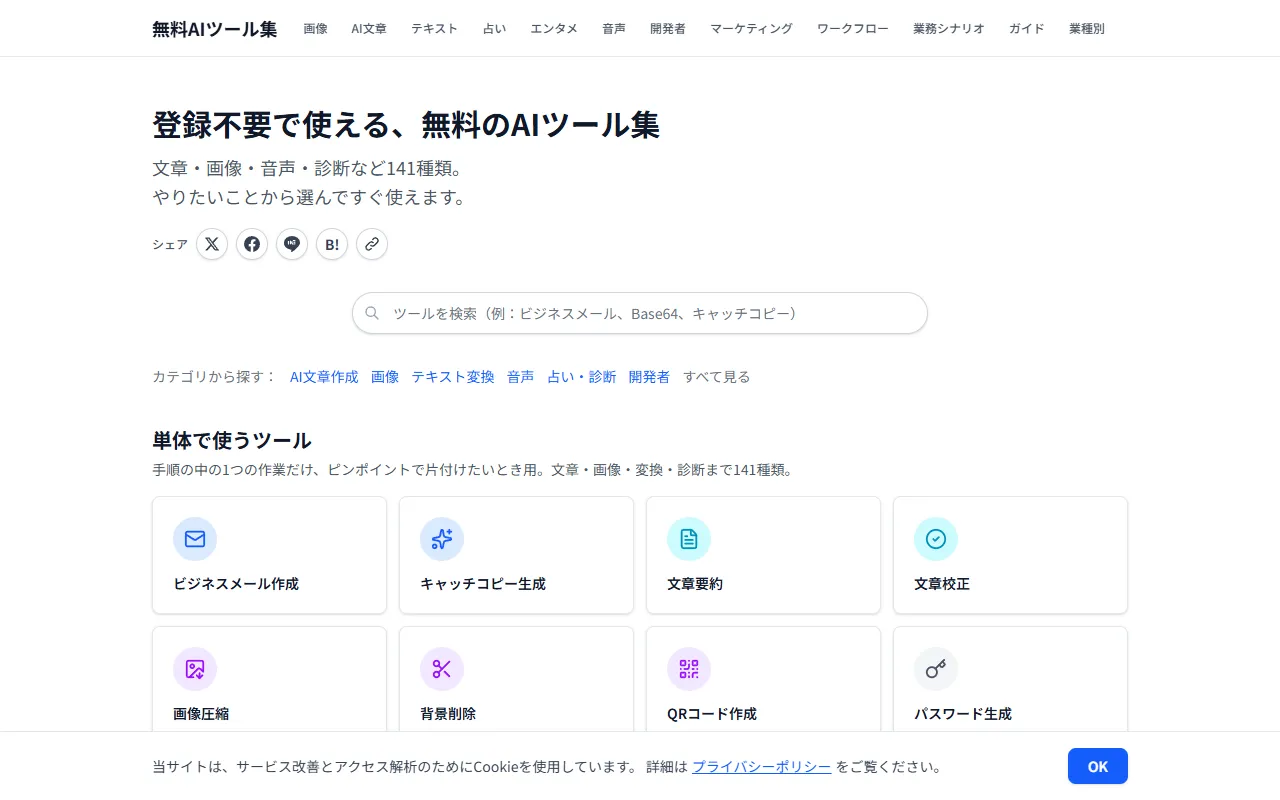Open 開発者 in the top navigation
Screen dimensions: 1280x800
pos(668,29)
